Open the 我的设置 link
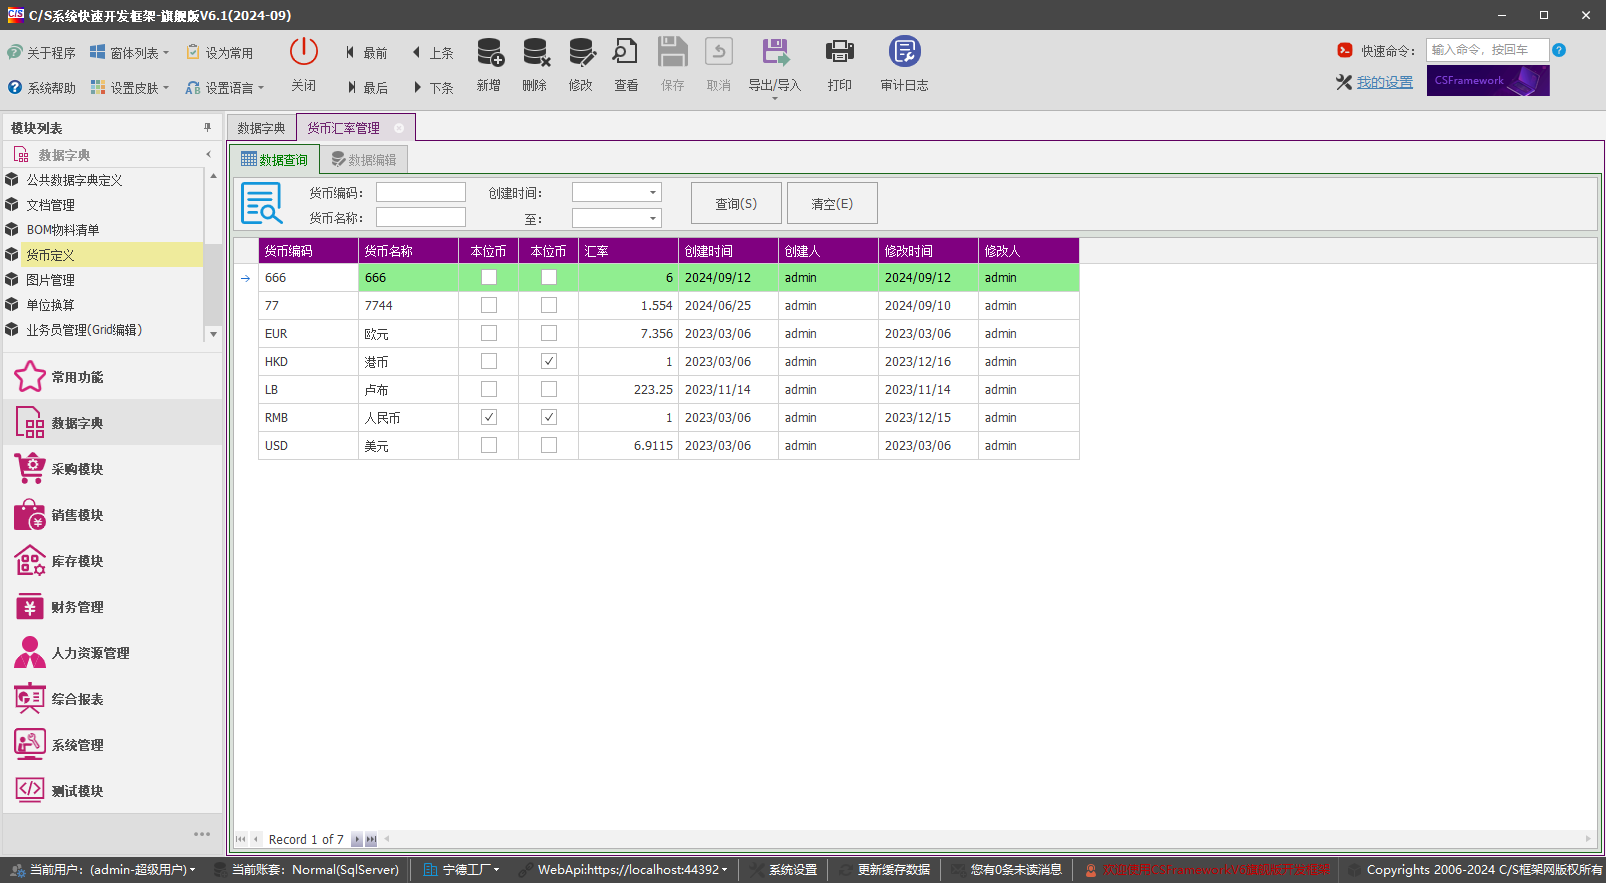The width and height of the screenshot is (1606, 883). (1385, 82)
